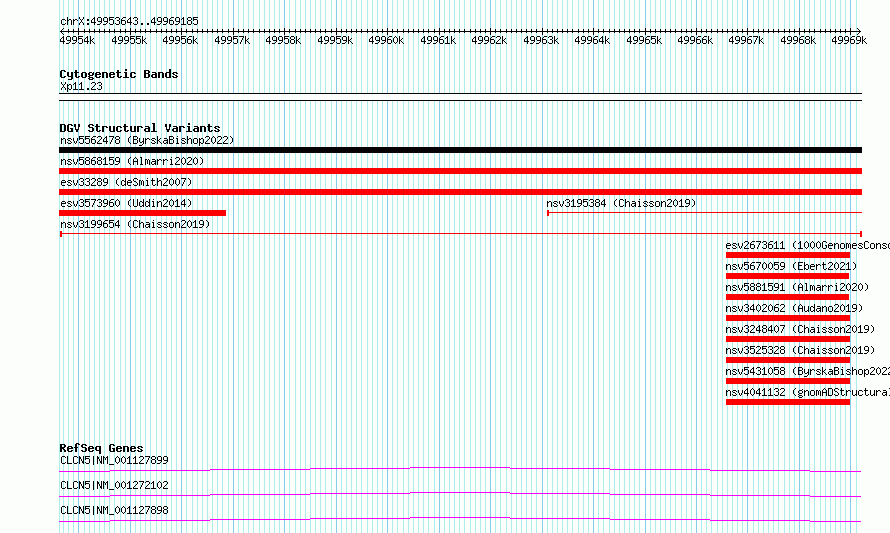Click red bar under nsv5881591

[787, 297]
